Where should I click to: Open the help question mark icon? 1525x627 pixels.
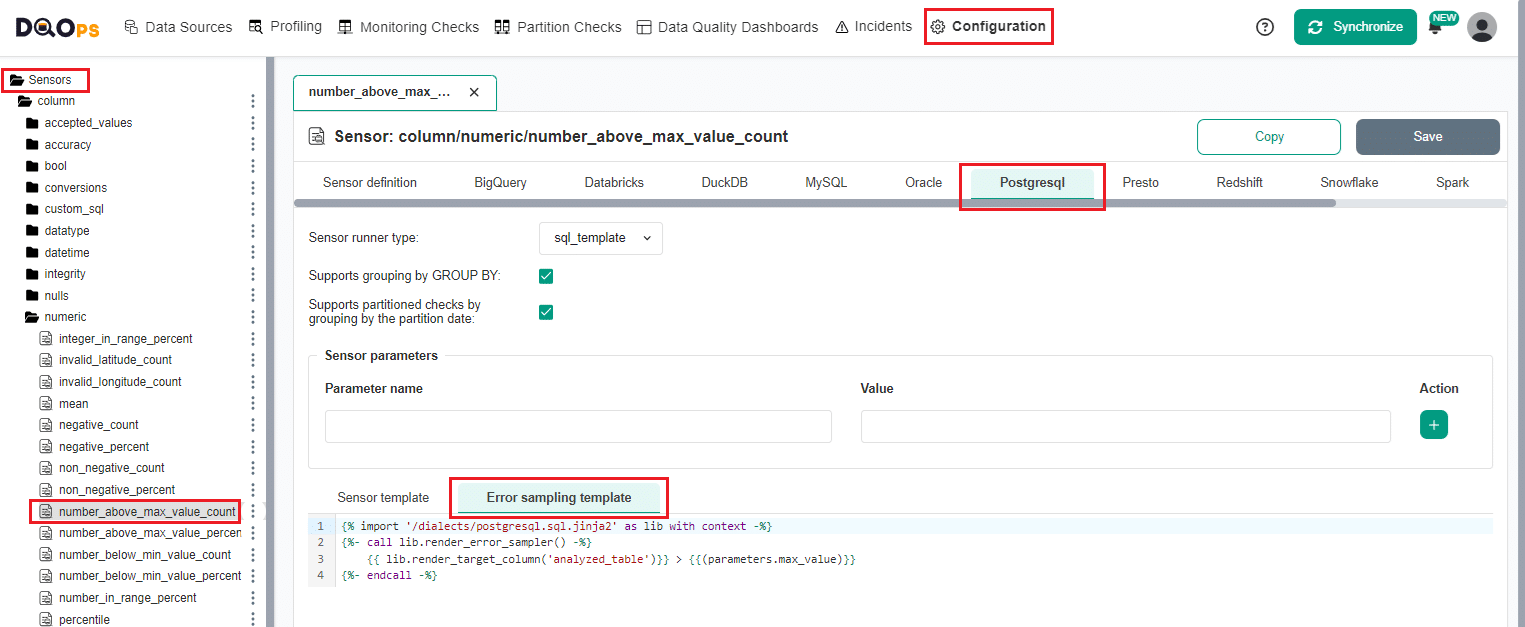1265,27
